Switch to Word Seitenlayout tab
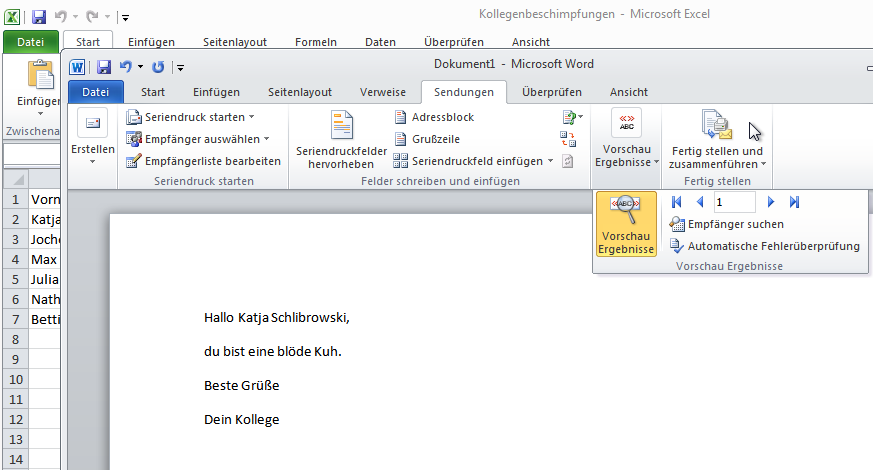Viewport: 873px width, 470px height. click(x=300, y=92)
